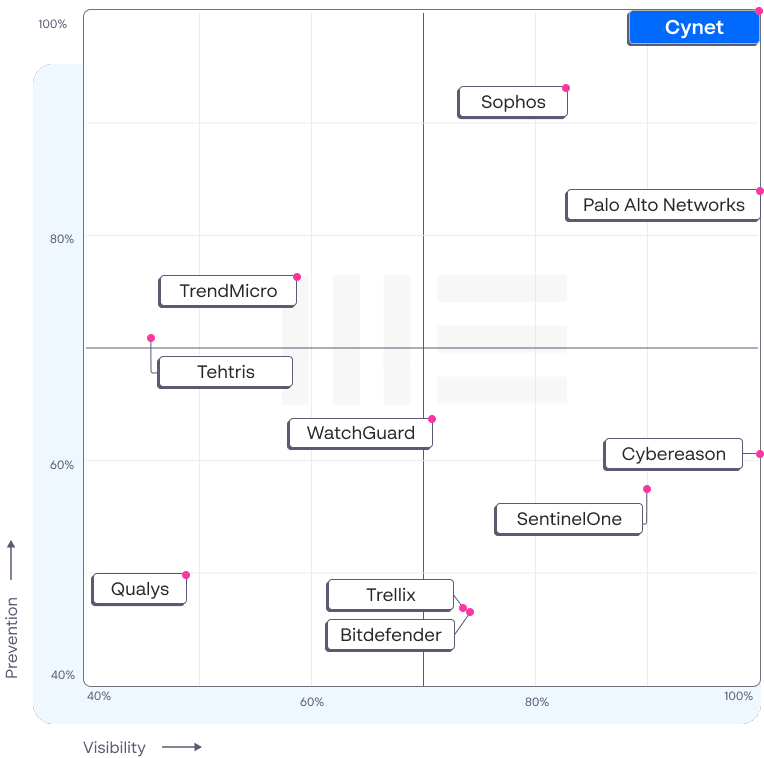Click the Qualys pink data dot
The height and width of the screenshot is (758, 764).
[186, 575]
